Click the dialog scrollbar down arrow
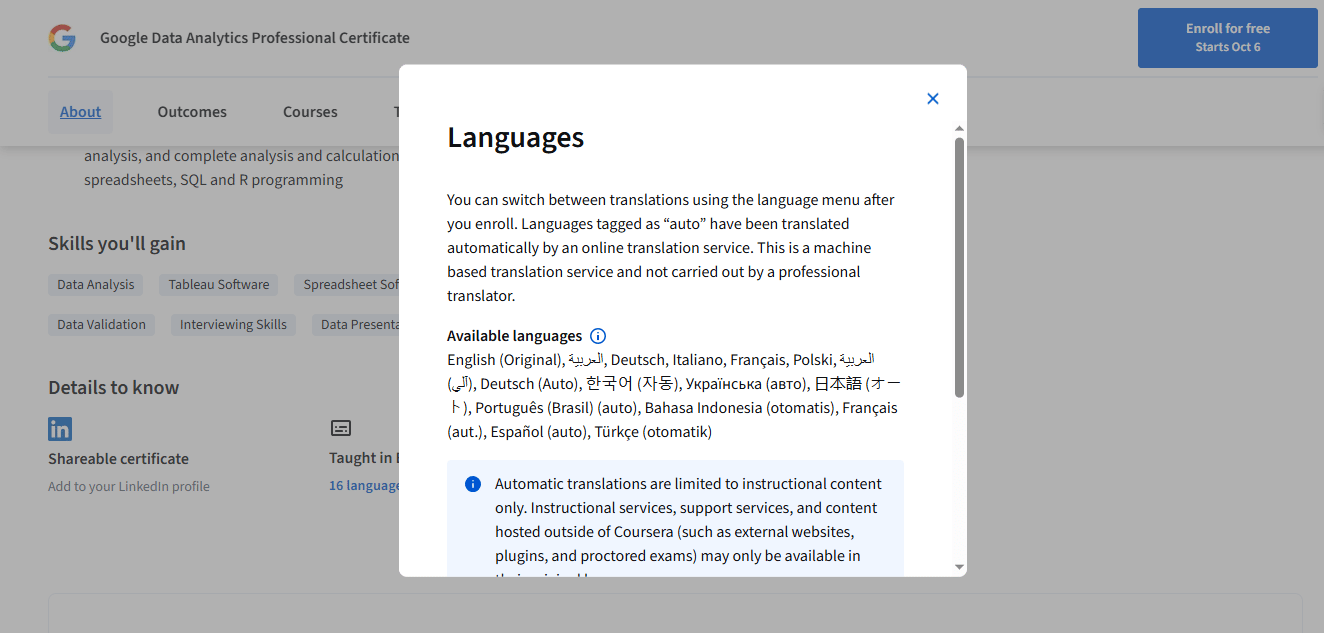The height and width of the screenshot is (633, 1324). point(959,567)
